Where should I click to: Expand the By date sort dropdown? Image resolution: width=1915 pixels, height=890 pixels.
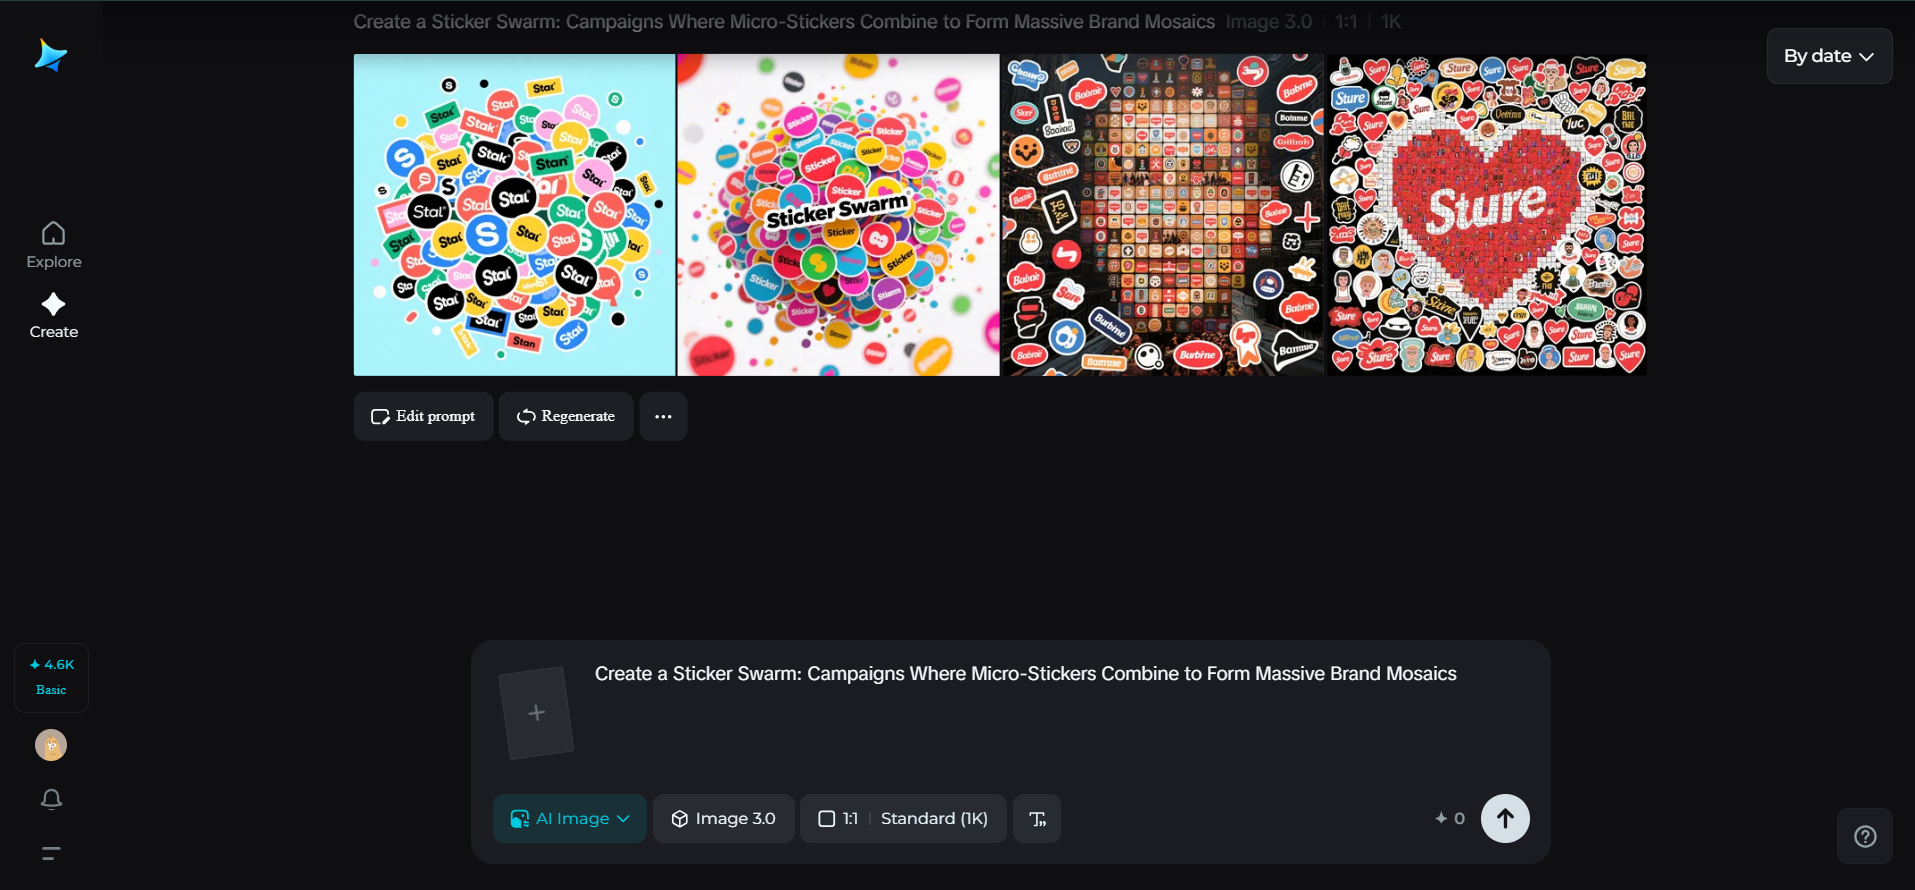click(1828, 56)
